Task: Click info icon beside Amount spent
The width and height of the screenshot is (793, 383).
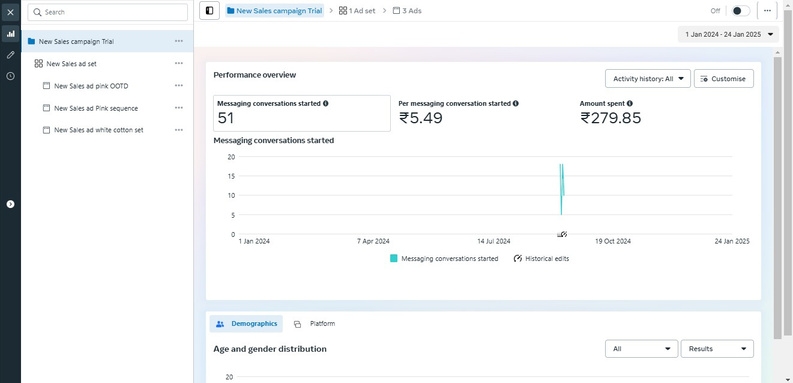Action: [630, 103]
